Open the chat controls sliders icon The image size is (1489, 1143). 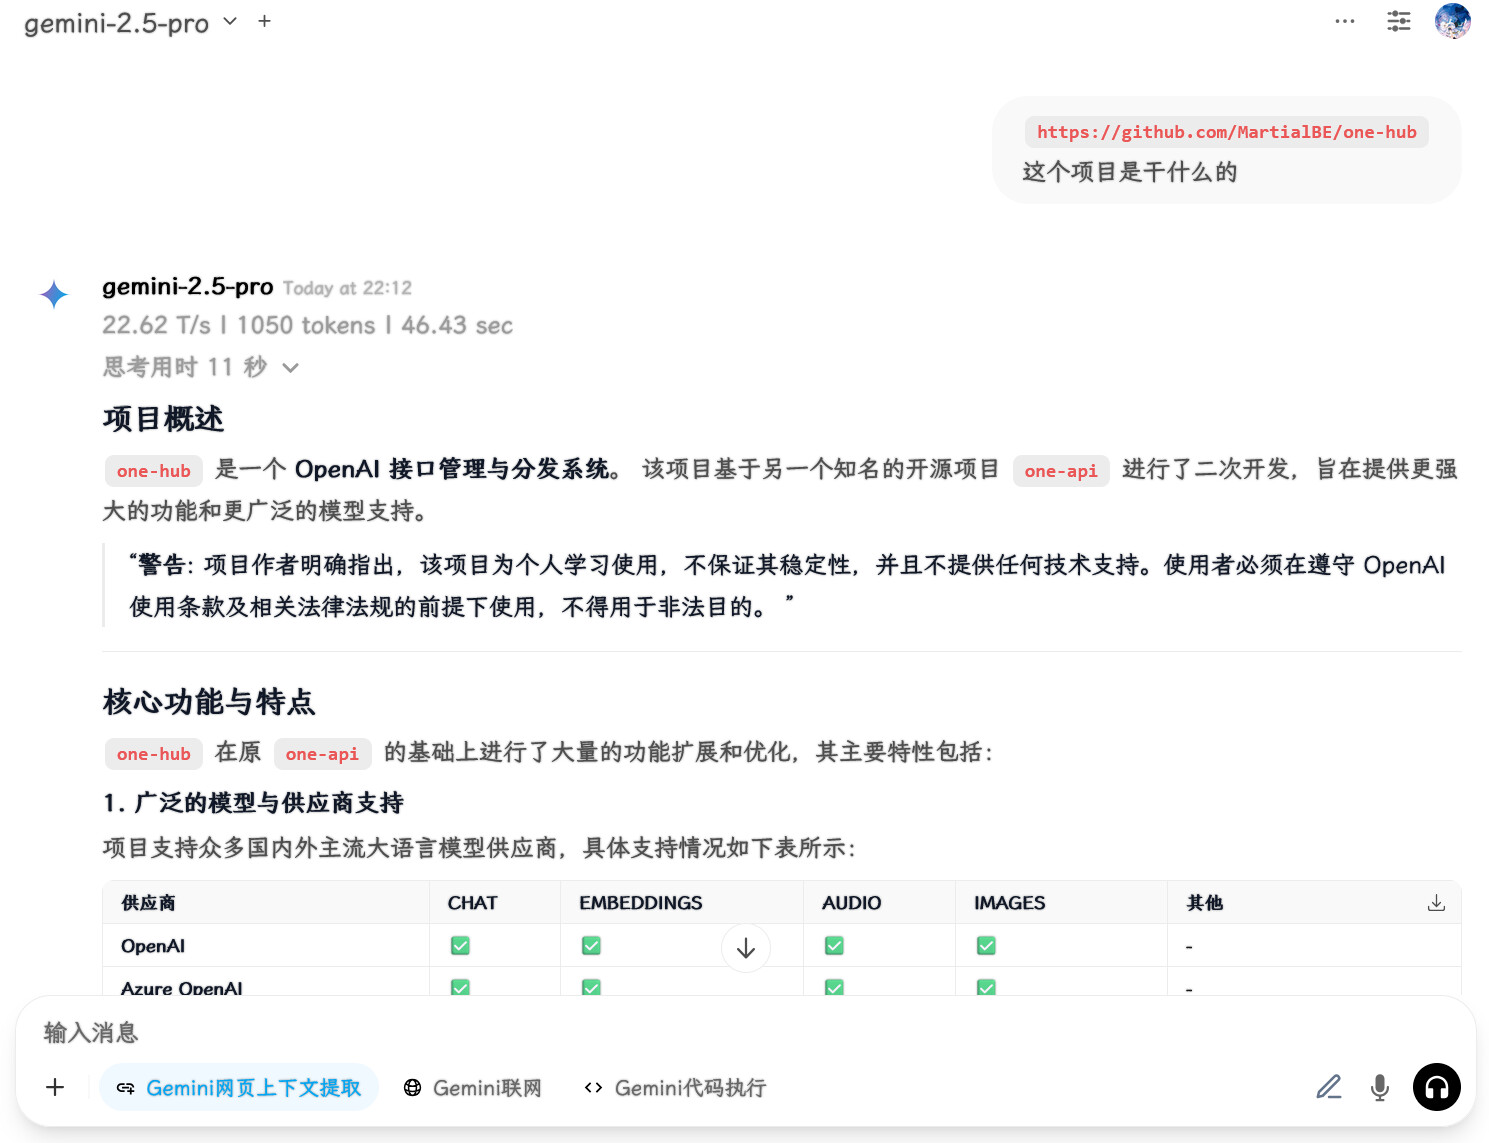(x=1399, y=21)
